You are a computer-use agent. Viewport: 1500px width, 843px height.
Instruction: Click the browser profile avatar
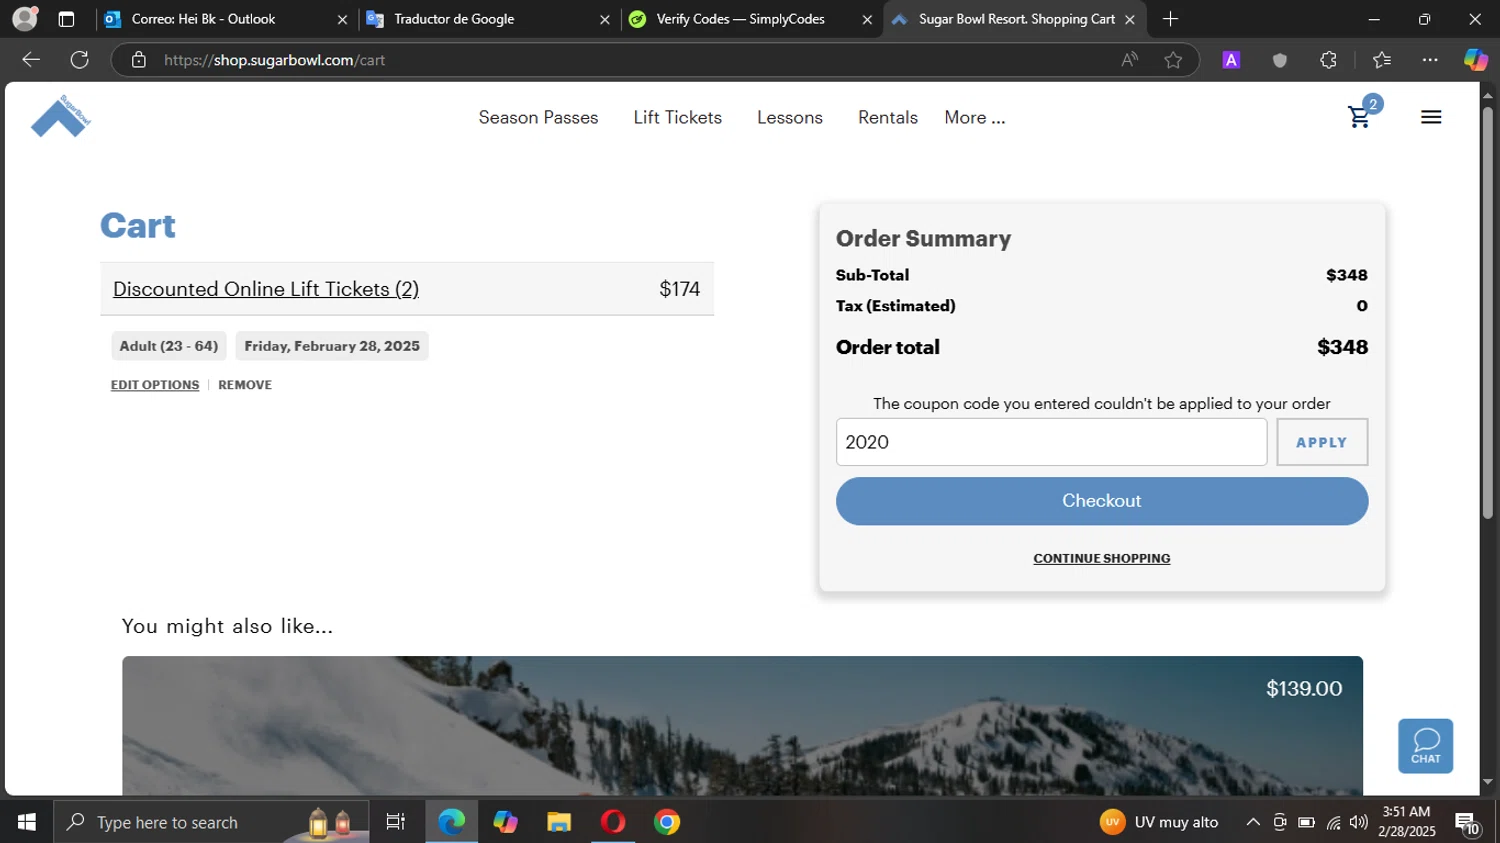click(x=25, y=18)
